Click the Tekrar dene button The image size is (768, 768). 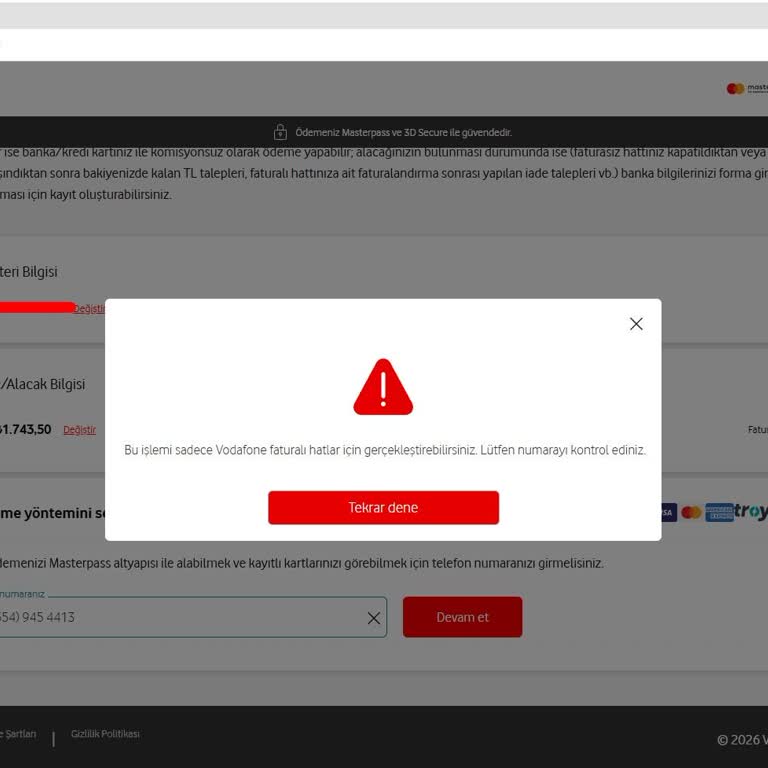384,507
